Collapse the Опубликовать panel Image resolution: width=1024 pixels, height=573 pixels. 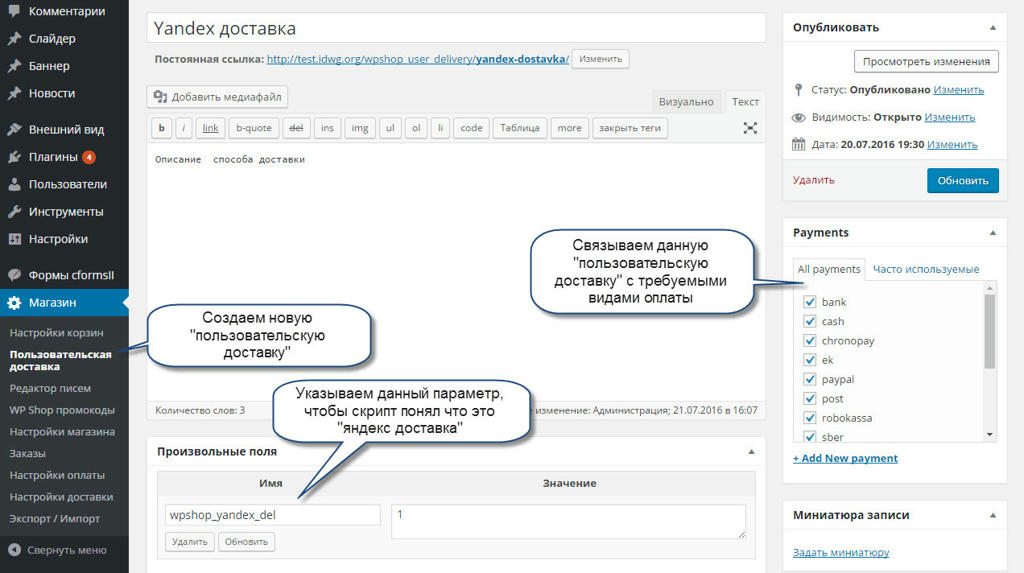(x=993, y=27)
